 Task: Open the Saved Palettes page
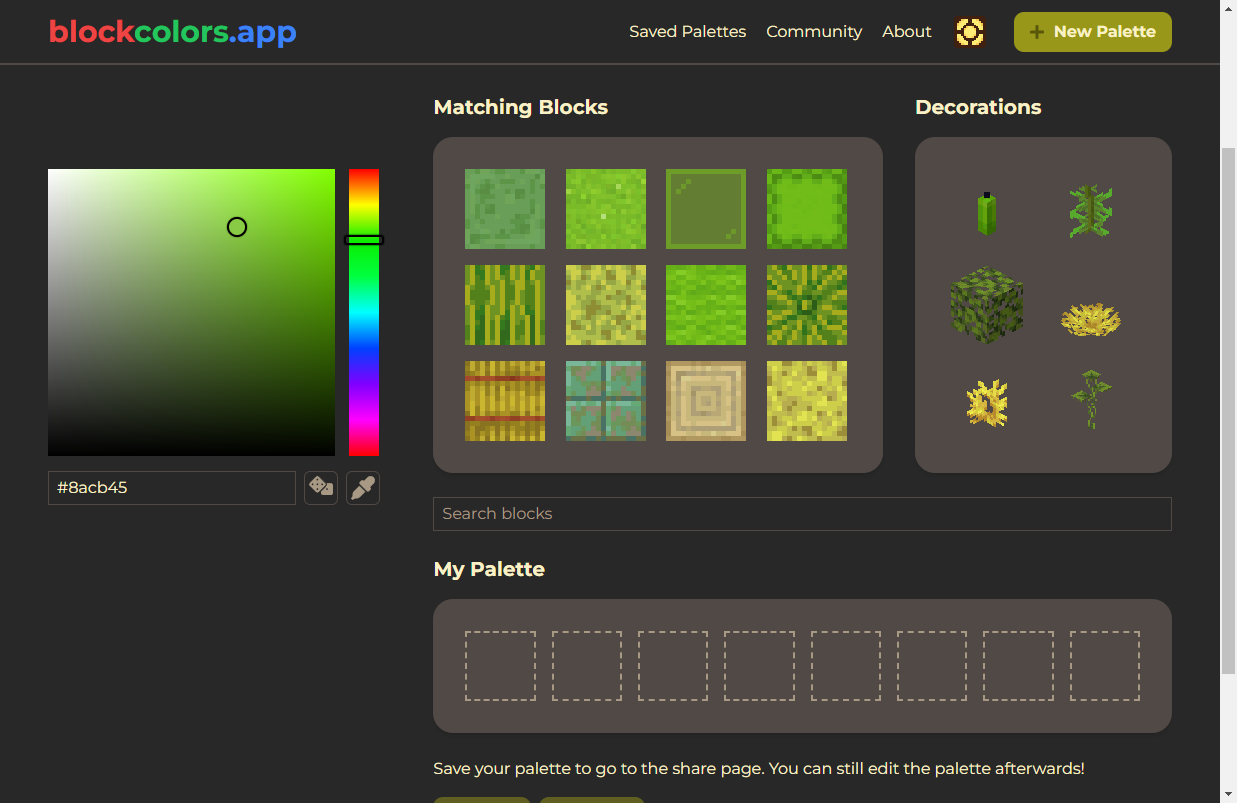(687, 31)
